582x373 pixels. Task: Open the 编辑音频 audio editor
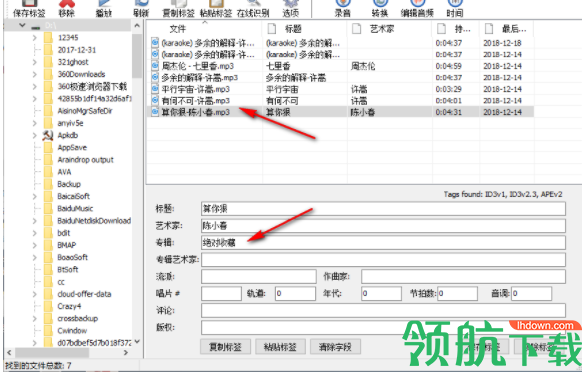[x=417, y=9]
